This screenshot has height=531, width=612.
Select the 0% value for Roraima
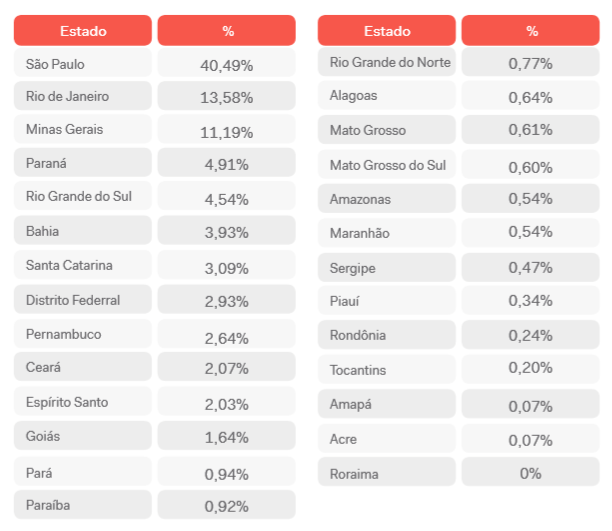click(530, 472)
